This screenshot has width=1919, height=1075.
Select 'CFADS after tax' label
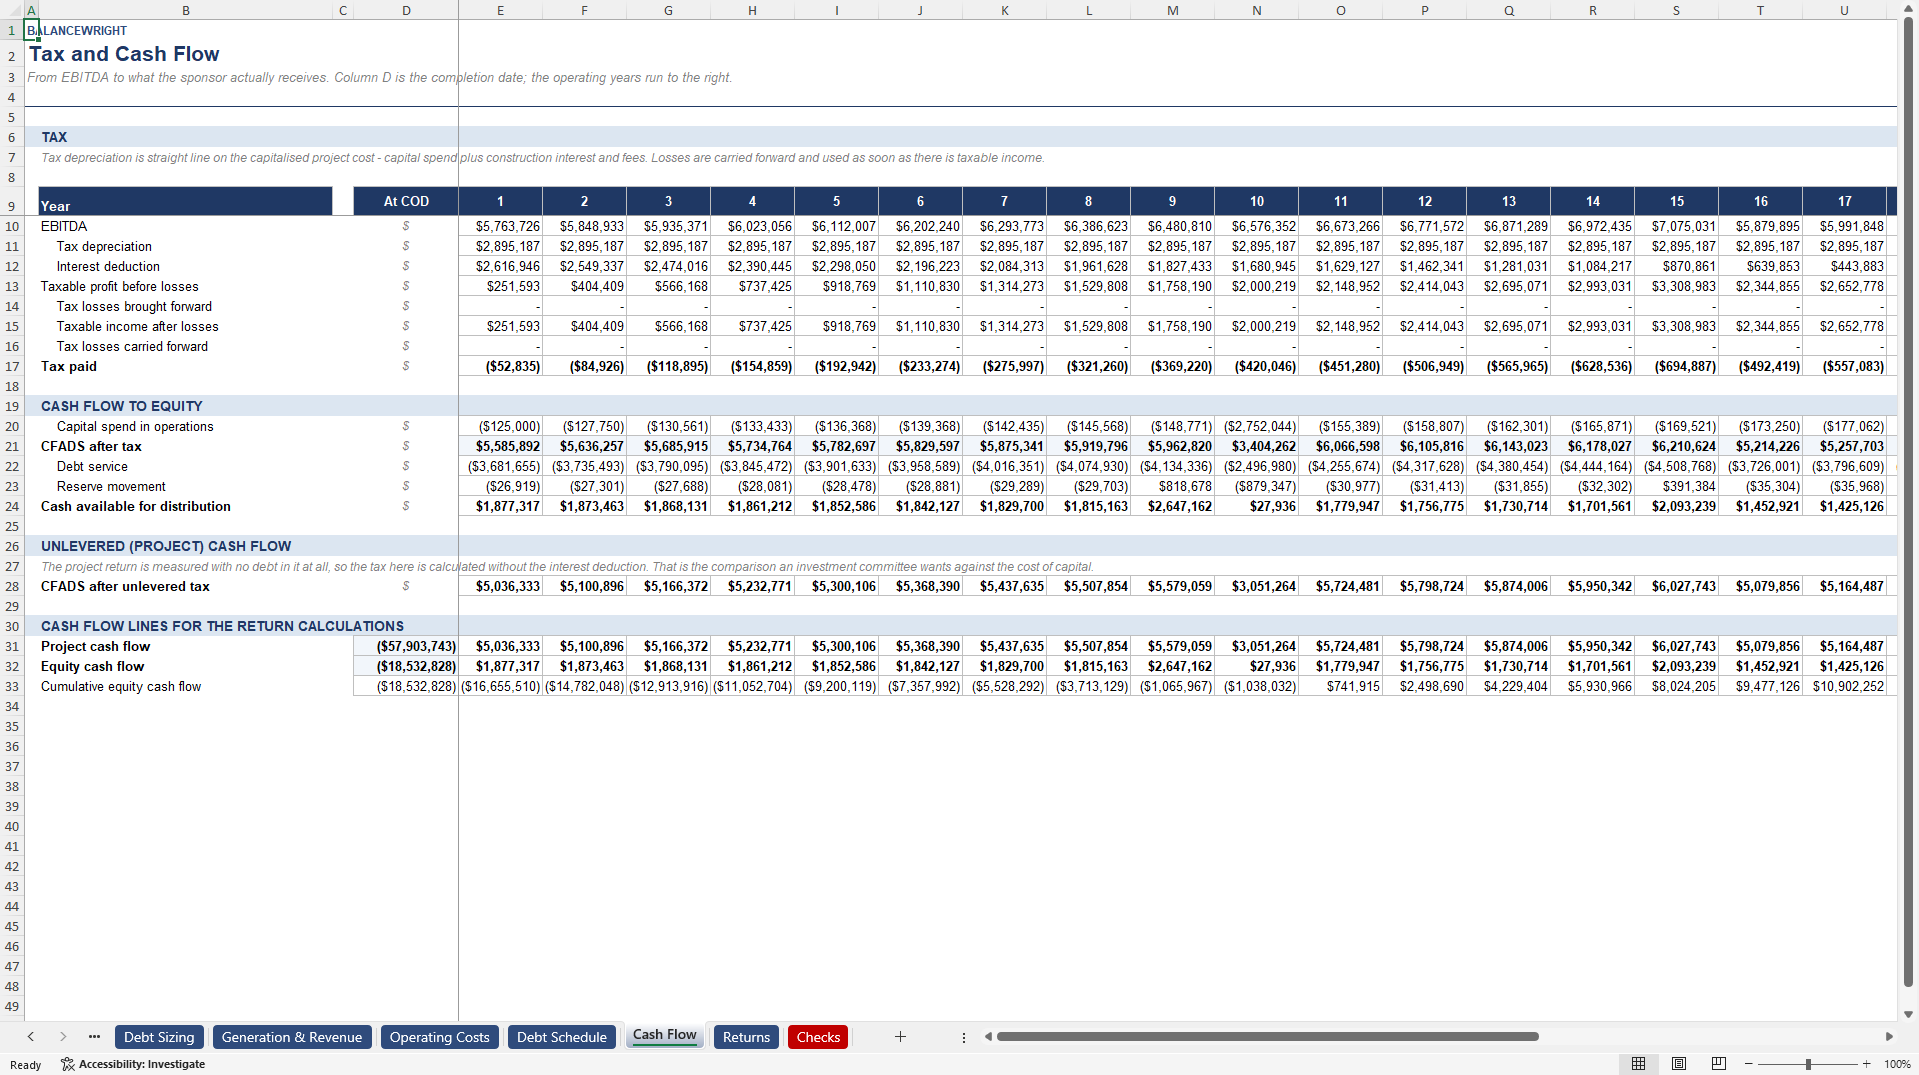(x=91, y=446)
